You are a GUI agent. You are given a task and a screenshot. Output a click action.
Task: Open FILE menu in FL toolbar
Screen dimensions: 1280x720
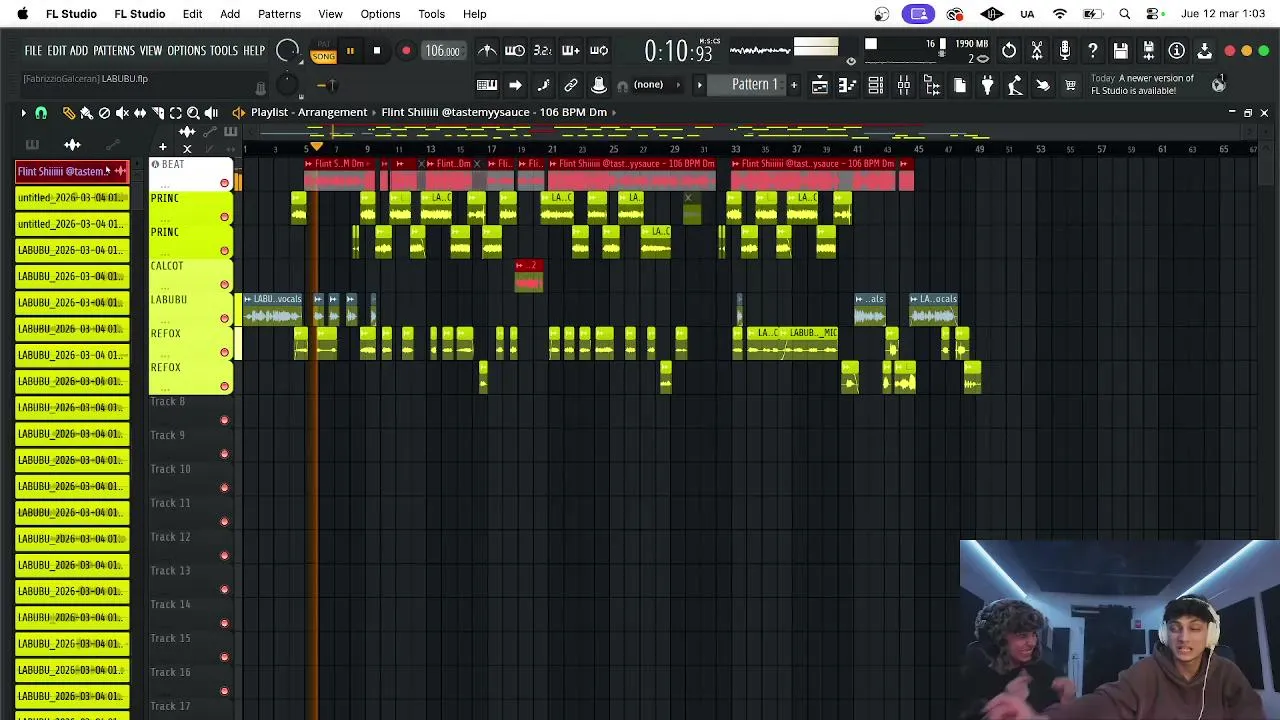point(33,51)
